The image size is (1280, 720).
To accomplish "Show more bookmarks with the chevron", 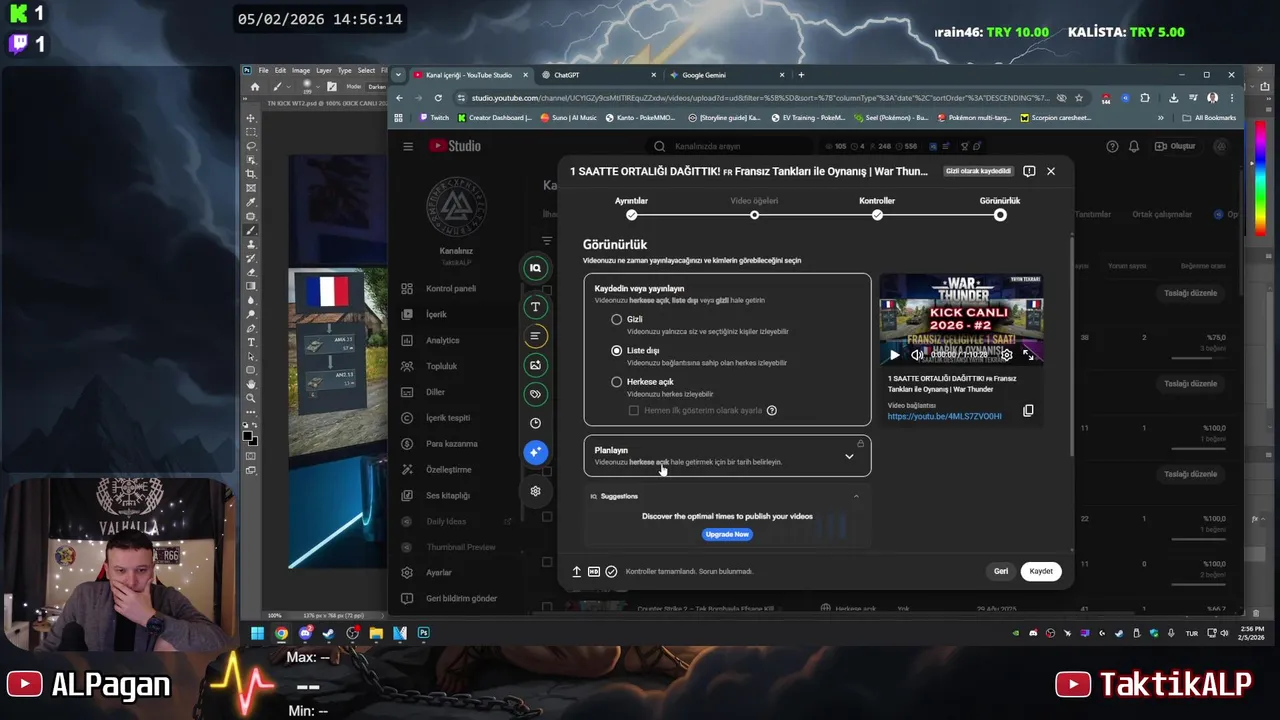I will pos(1160,118).
